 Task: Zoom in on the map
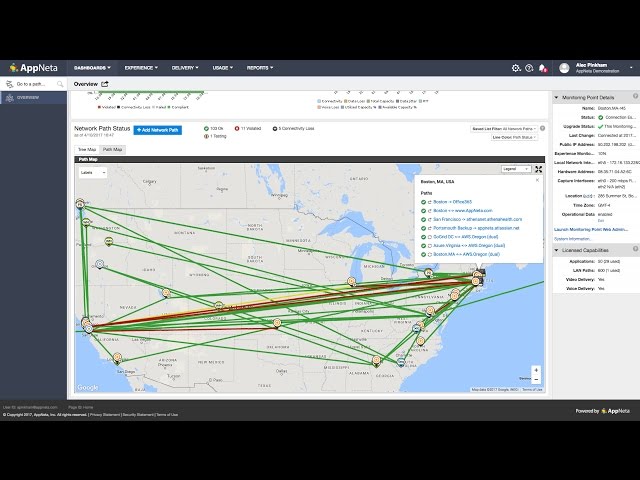(536, 370)
